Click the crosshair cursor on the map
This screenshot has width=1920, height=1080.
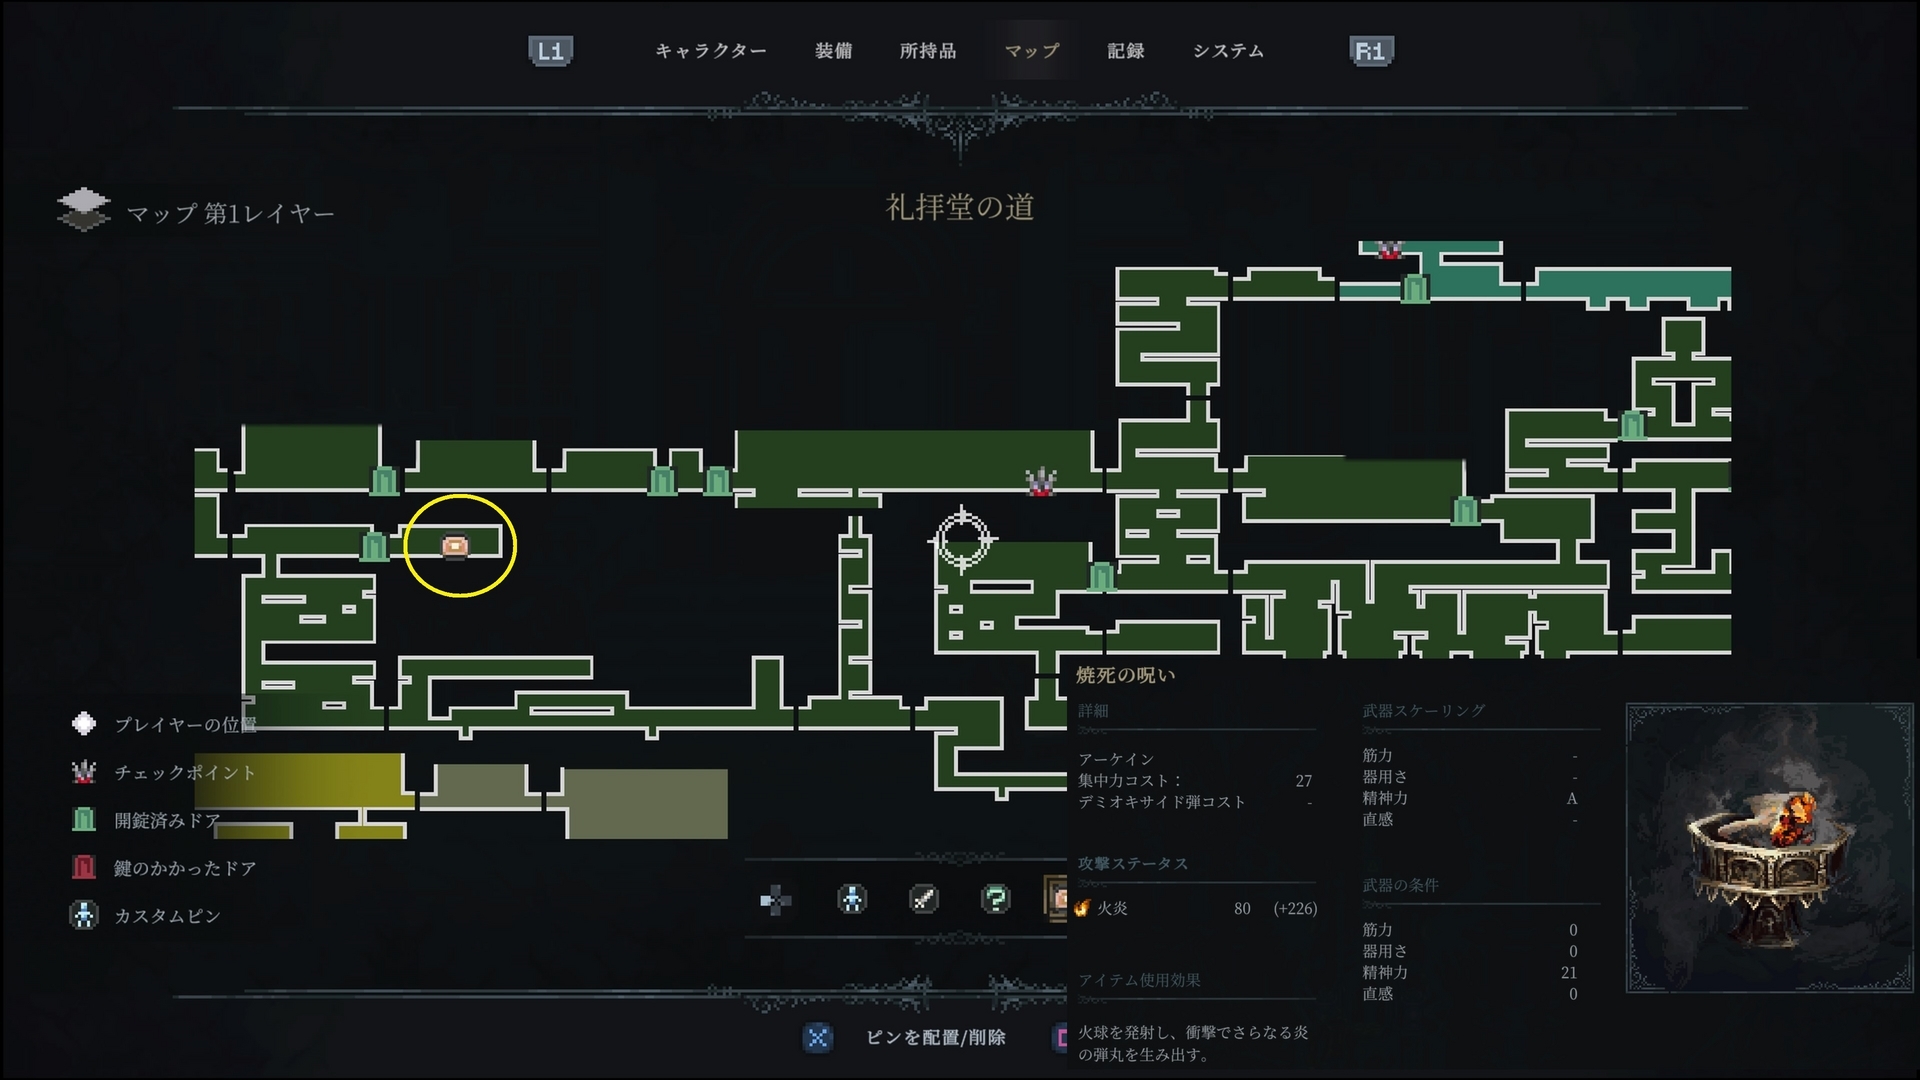click(x=962, y=540)
